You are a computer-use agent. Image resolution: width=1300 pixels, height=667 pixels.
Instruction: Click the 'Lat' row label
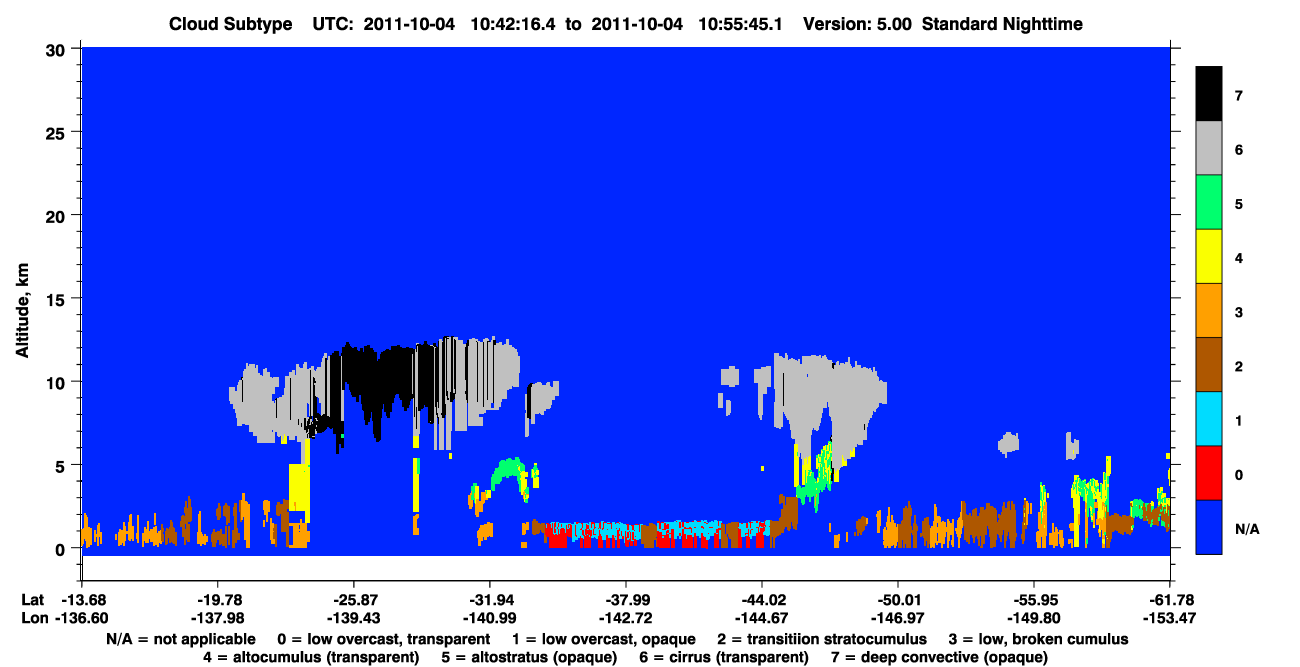pos(32,600)
